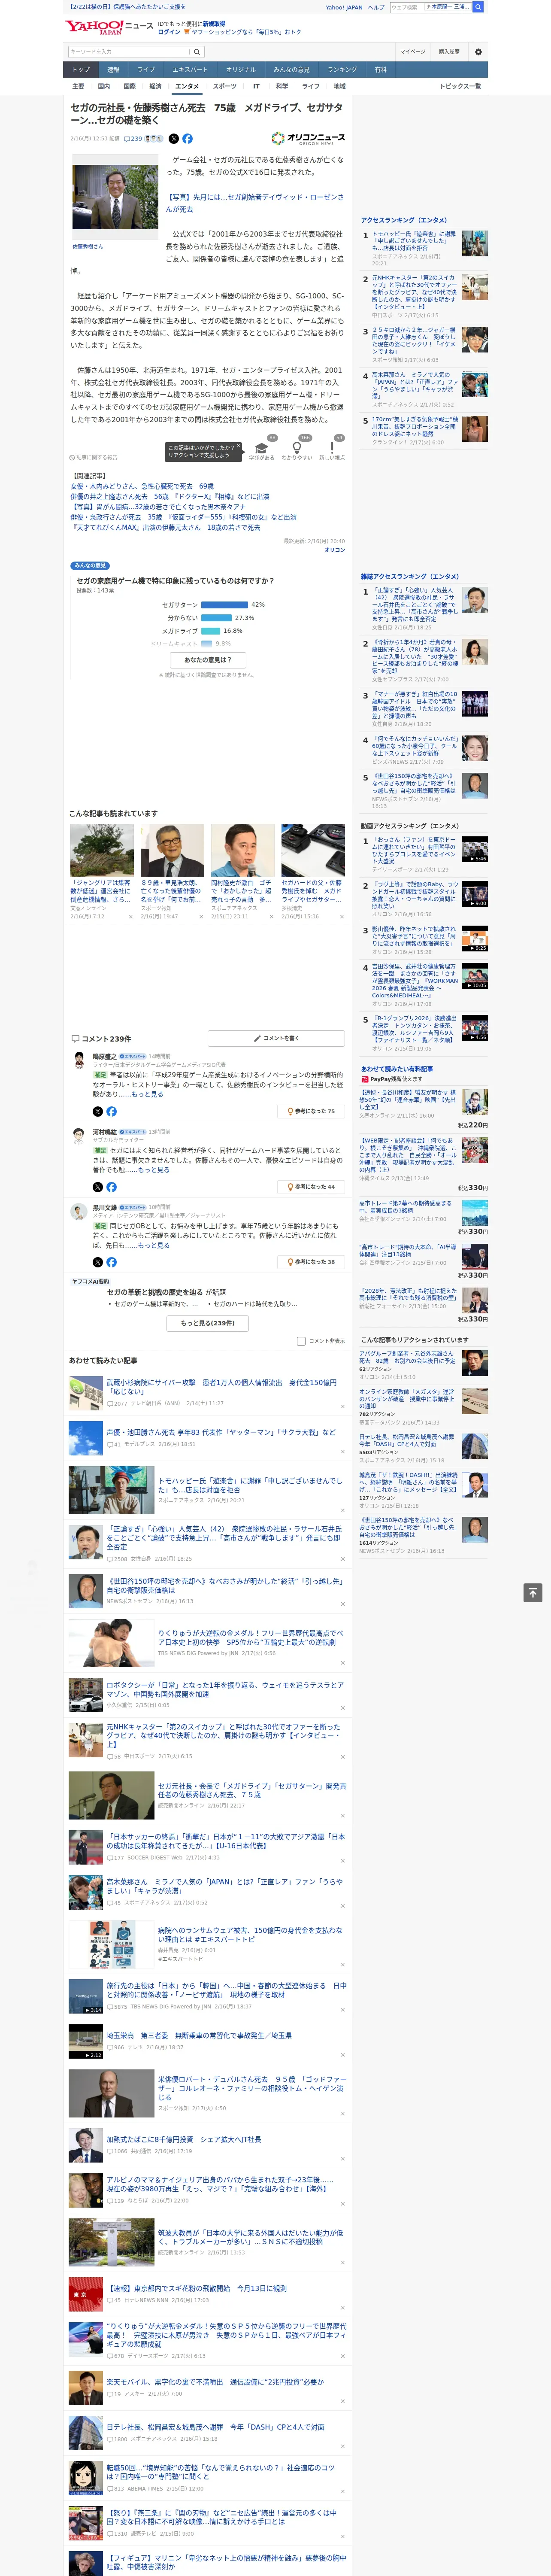Expand 鴨原盛之 comment with もっと見る

point(147,1094)
